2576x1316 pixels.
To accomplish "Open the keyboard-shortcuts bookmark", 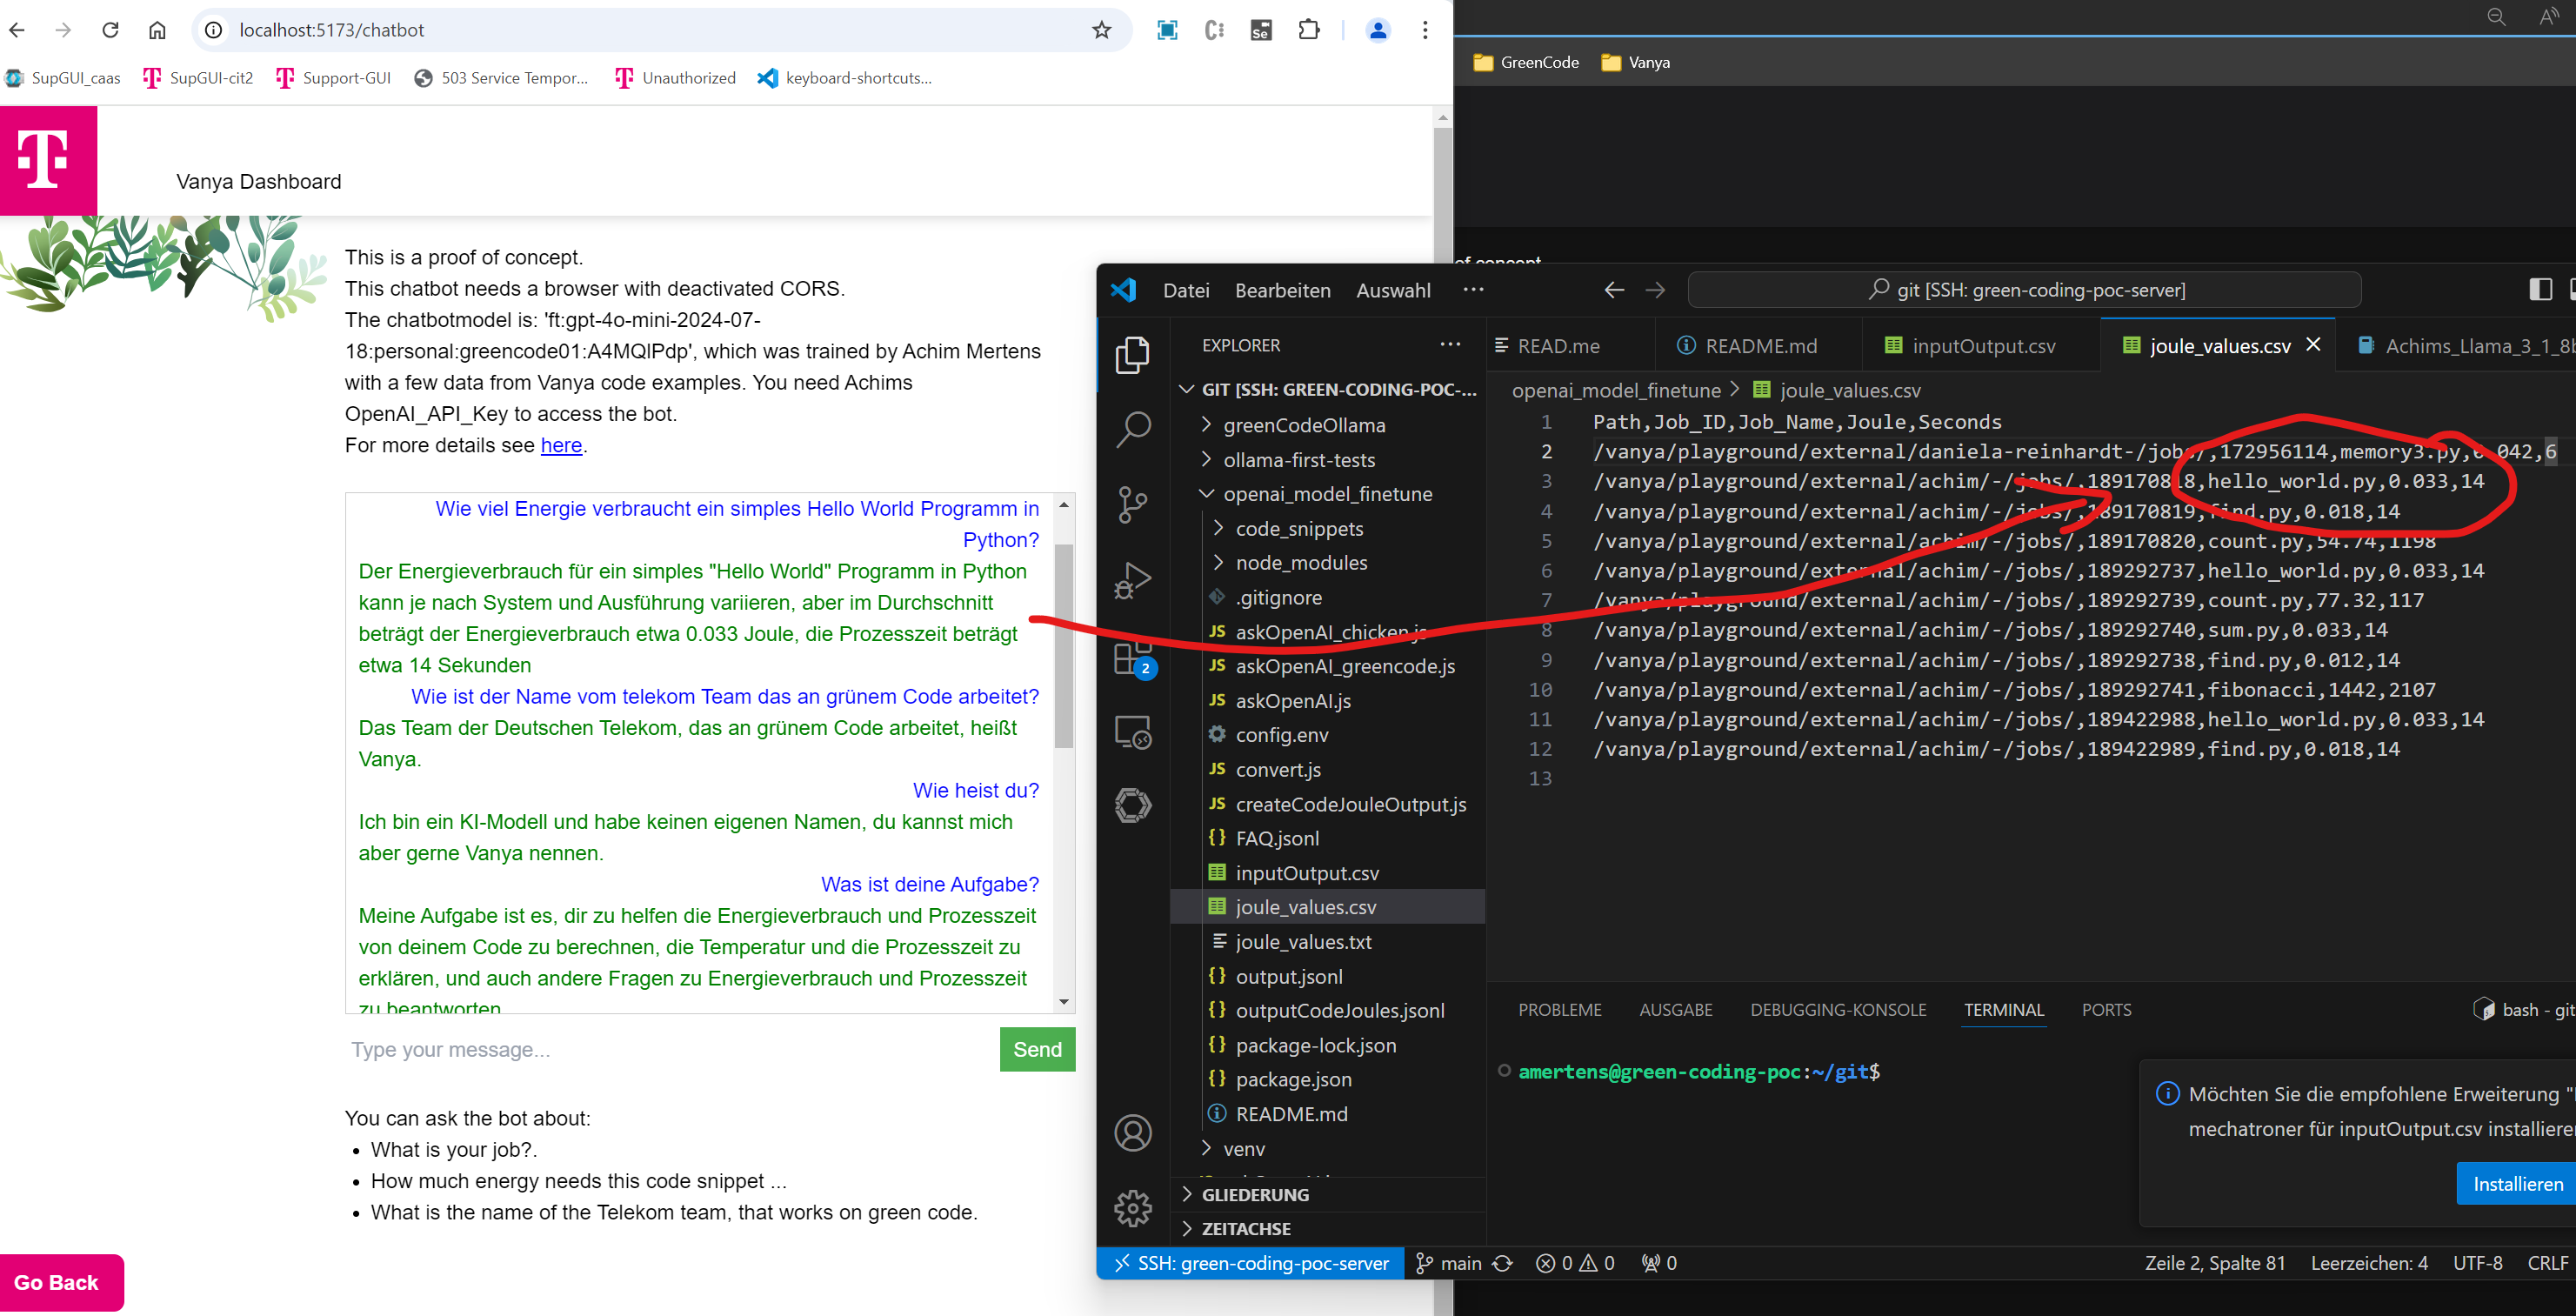I will coord(845,78).
